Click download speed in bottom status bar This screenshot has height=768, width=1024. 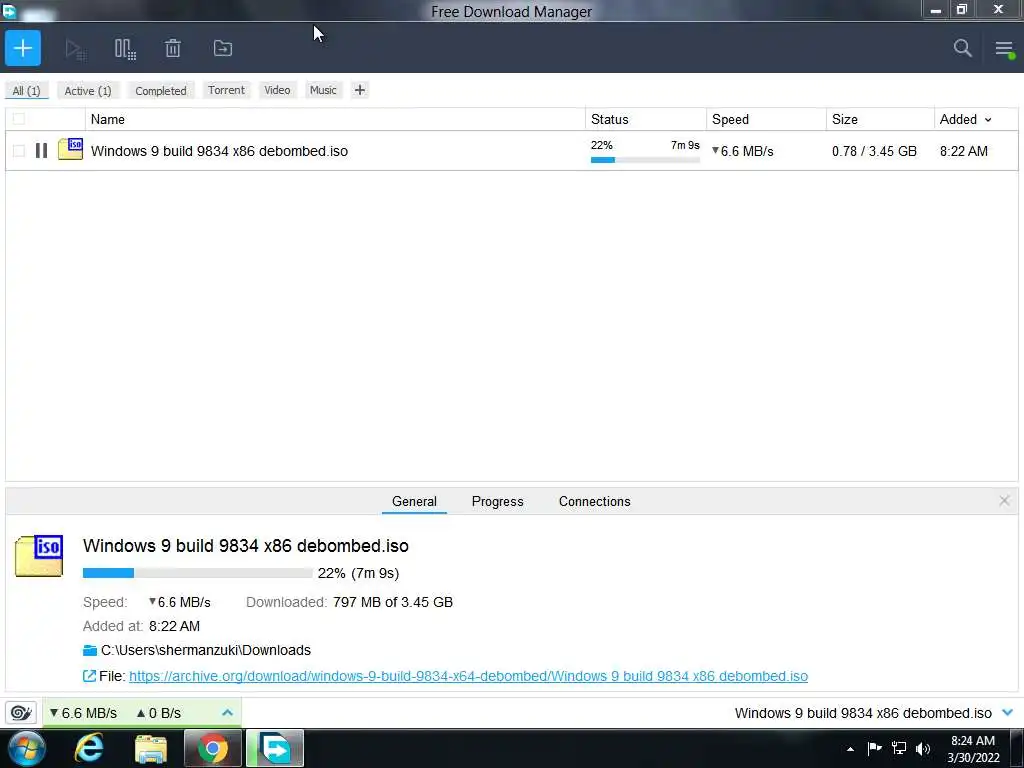point(83,713)
